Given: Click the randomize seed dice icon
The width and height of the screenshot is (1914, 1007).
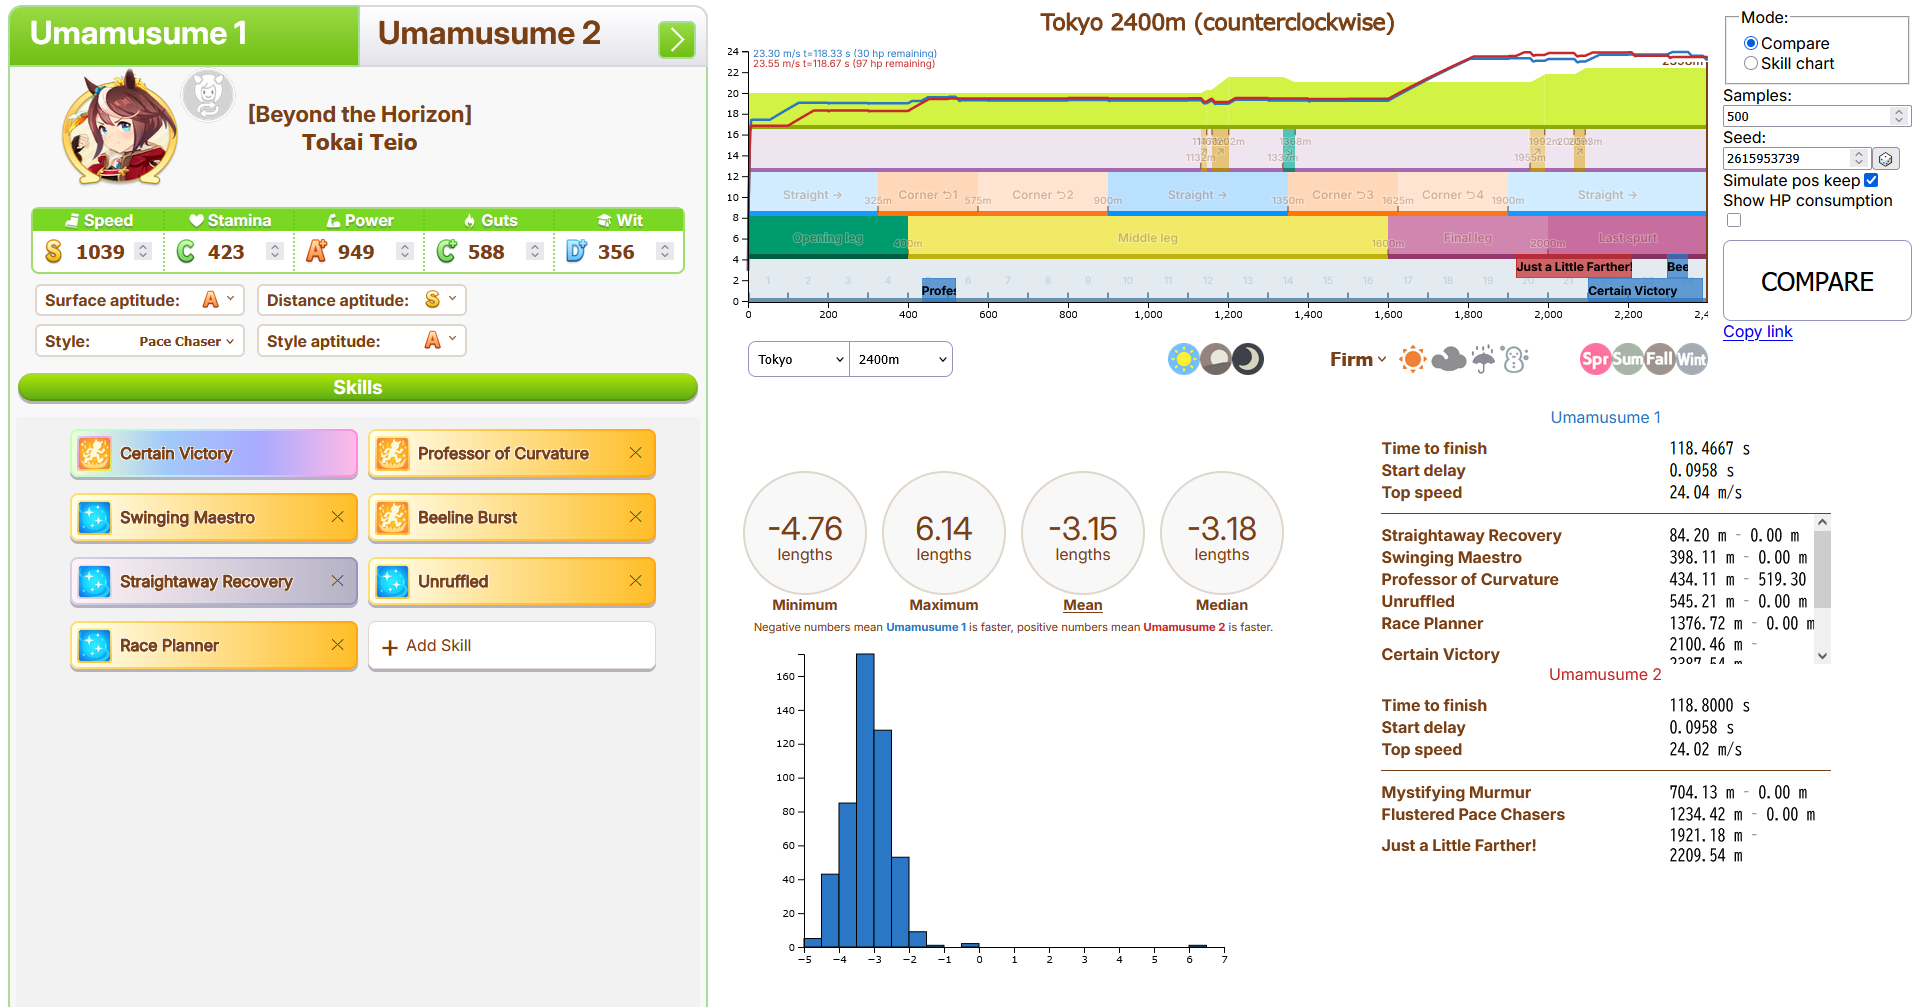Looking at the screenshot, I should [1885, 159].
